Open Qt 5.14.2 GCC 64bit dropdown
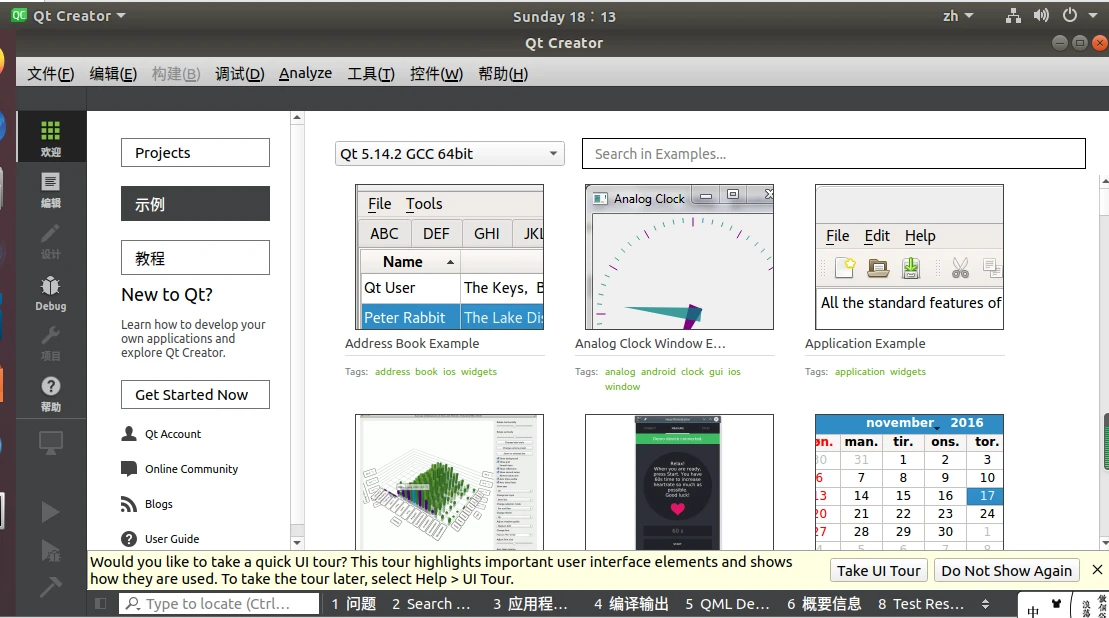Screen dimensions: 1109x618 pos(449,153)
